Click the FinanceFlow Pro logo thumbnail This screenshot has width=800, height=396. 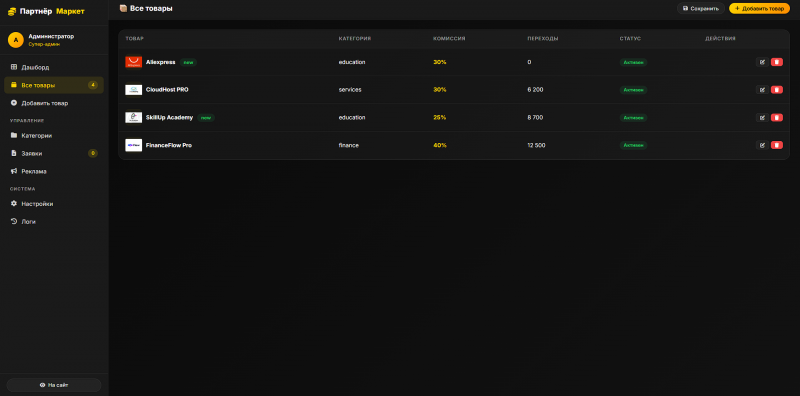134,145
